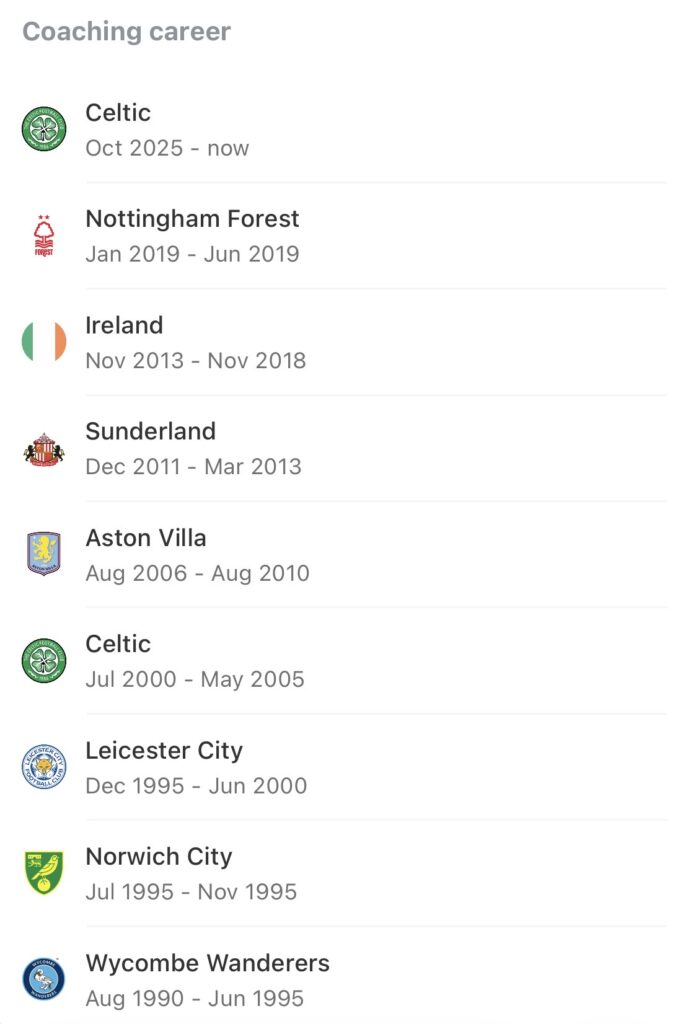Click the 'Oct 2025 - now' date range

click(x=167, y=148)
